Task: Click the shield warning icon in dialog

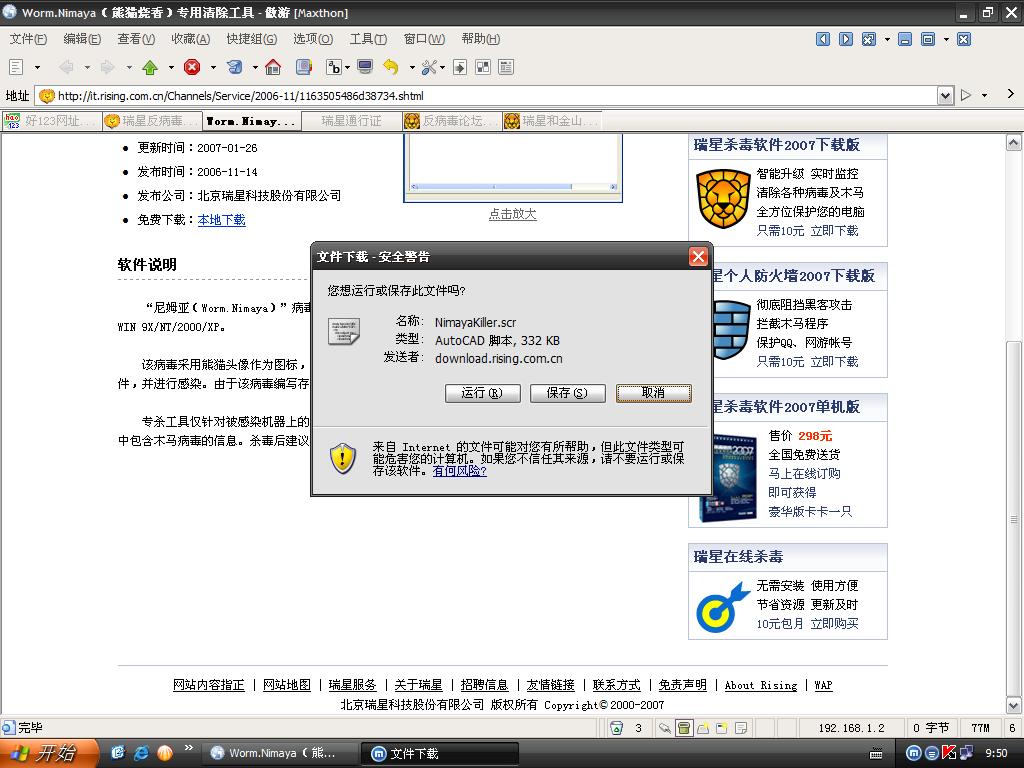Action: 342,458
